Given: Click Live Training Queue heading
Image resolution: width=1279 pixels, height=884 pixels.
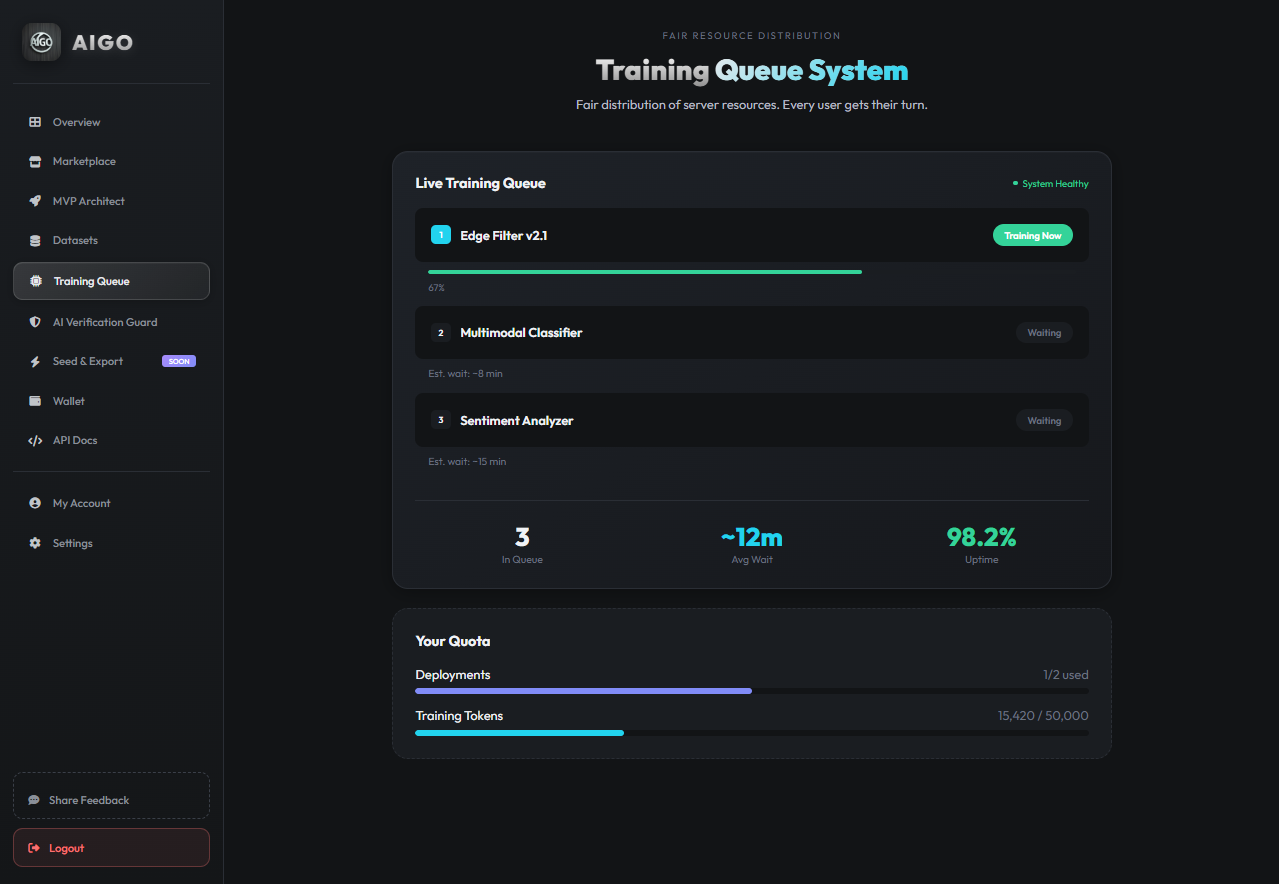Looking at the screenshot, I should click(481, 183).
